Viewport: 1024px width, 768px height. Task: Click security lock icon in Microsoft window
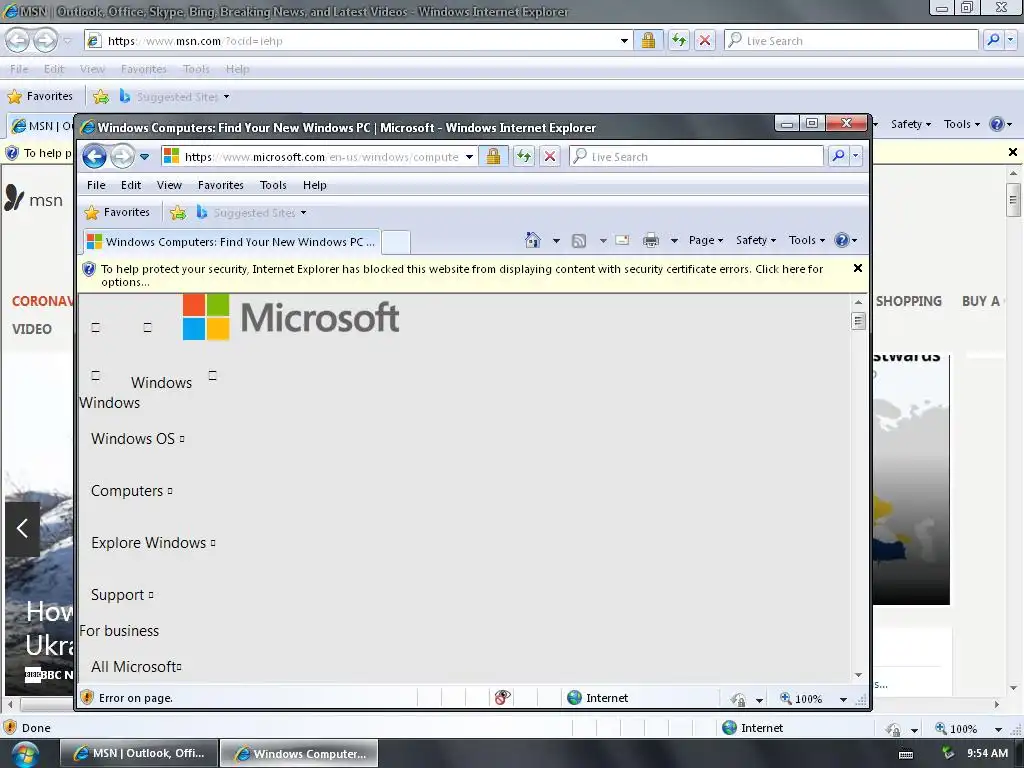coord(493,157)
